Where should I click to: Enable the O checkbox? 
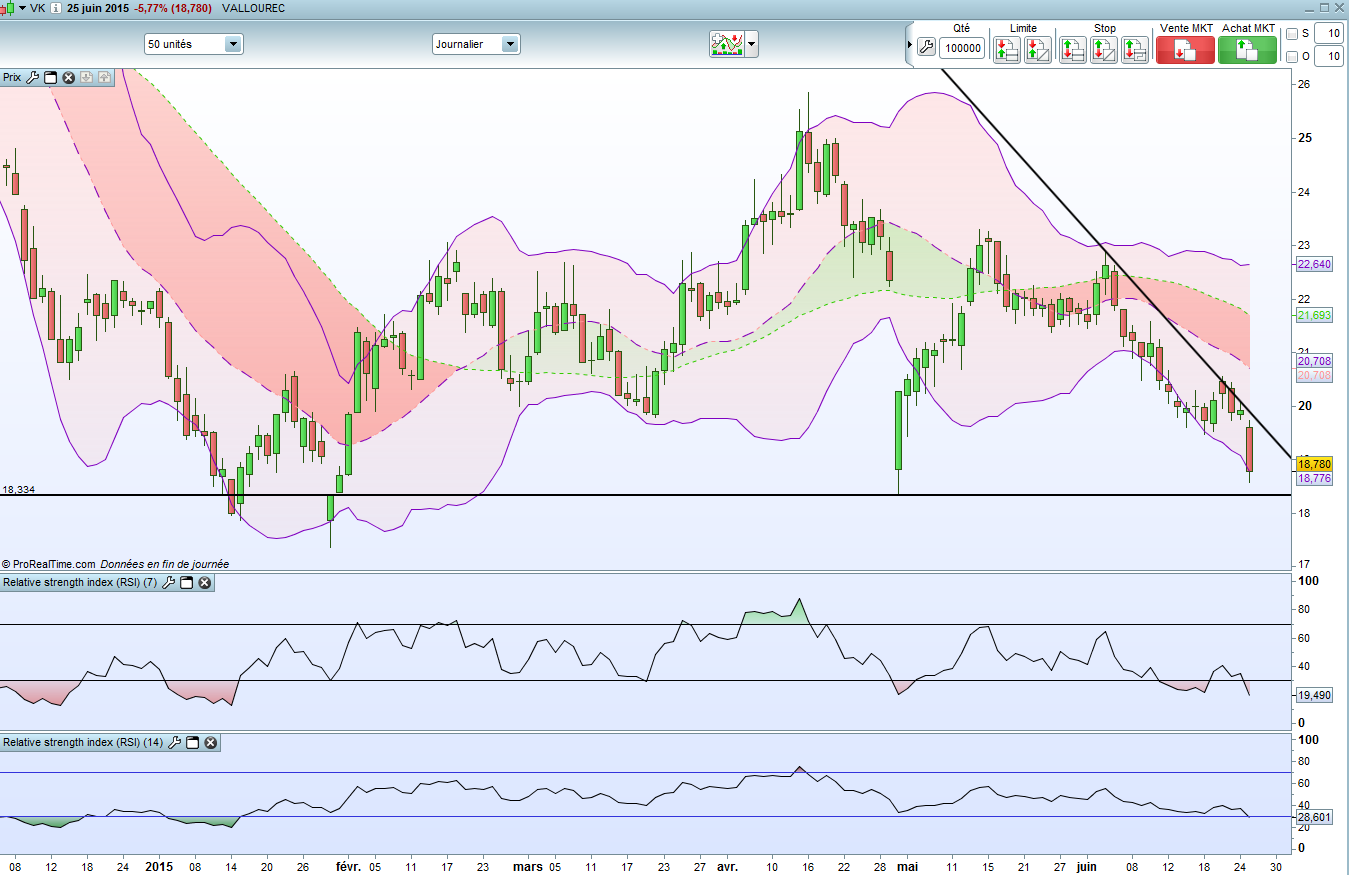click(1292, 57)
